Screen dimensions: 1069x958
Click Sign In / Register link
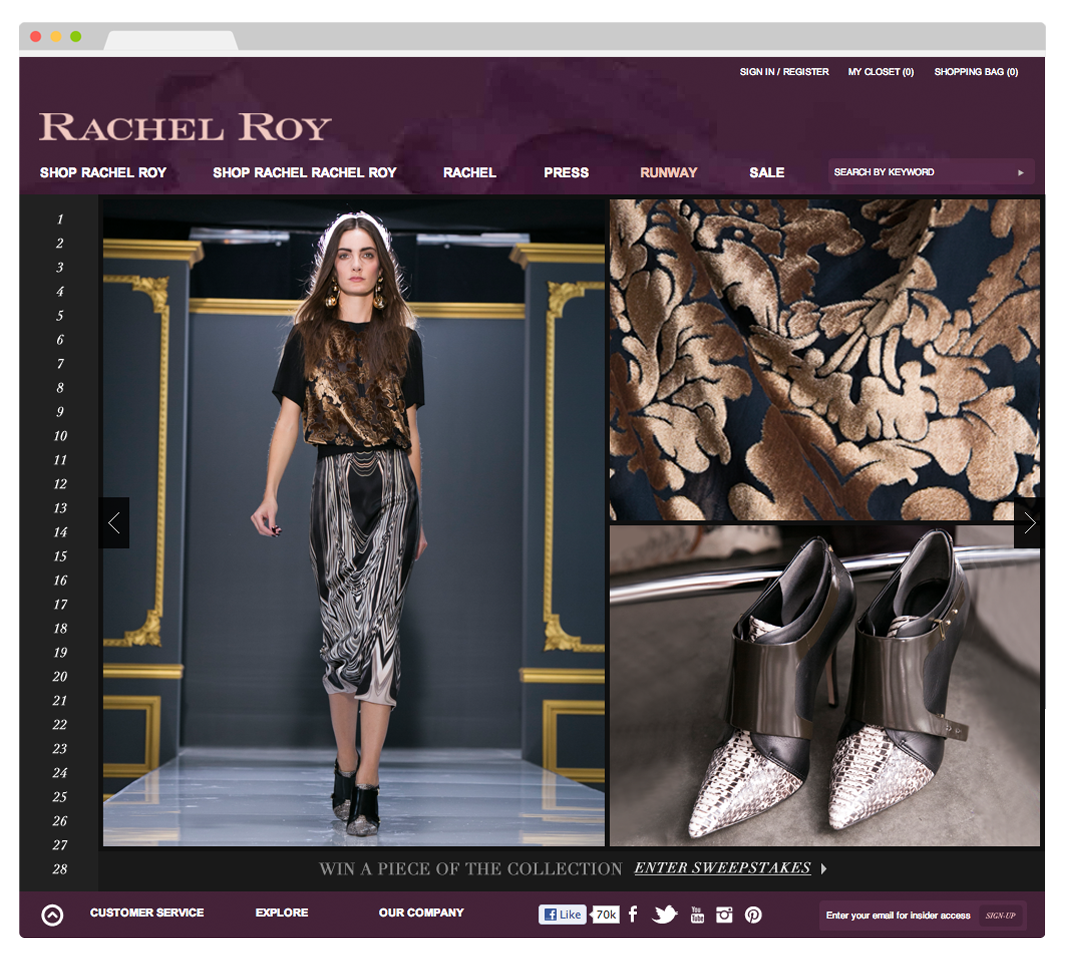[x=784, y=72]
